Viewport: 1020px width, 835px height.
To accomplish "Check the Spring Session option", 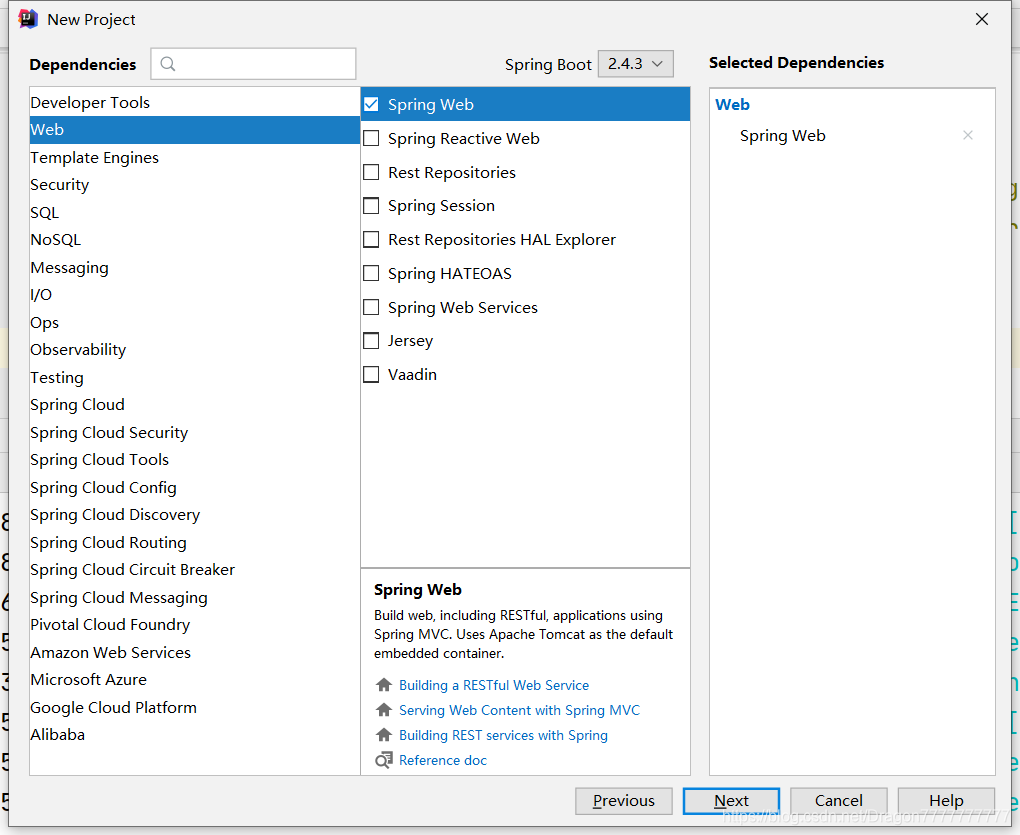I will [x=371, y=205].
